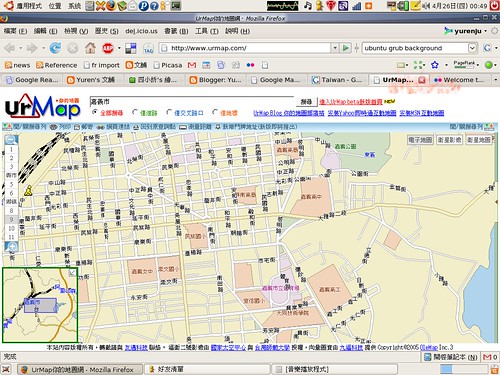This screenshot has width=500, height=375.
Task: Select the 全部搜尋 radio button
Action: (x=95, y=112)
